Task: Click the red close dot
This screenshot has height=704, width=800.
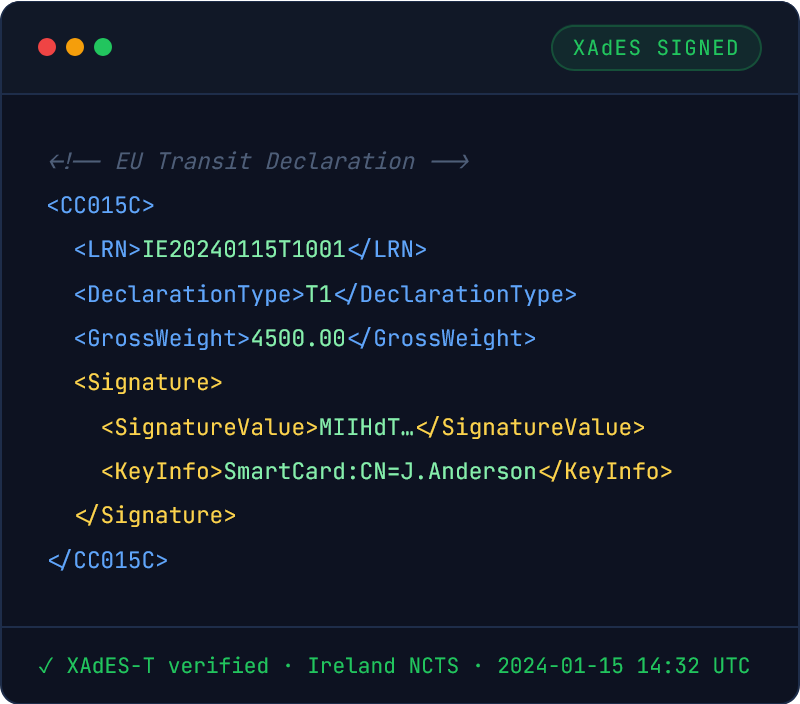Action: tap(47, 47)
